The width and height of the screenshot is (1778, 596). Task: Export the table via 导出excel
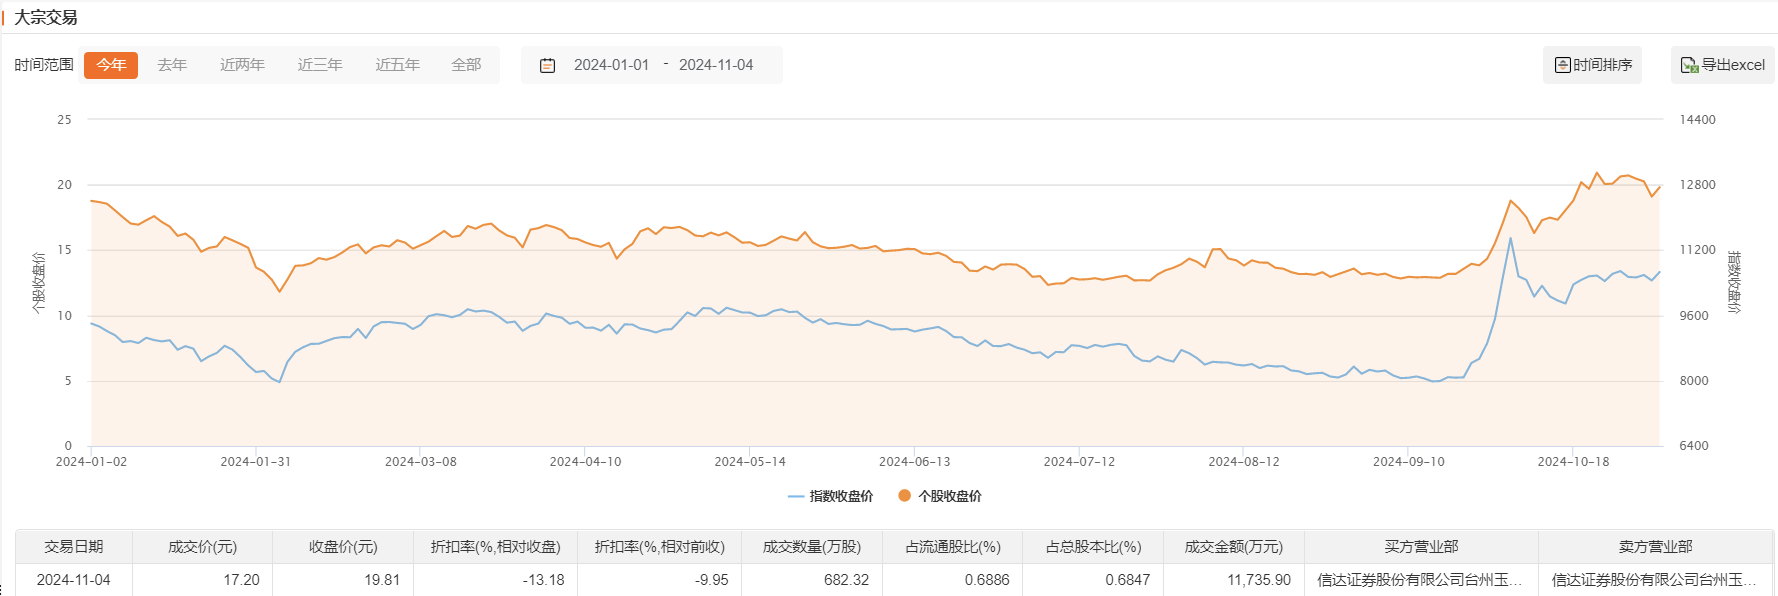click(1733, 65)
